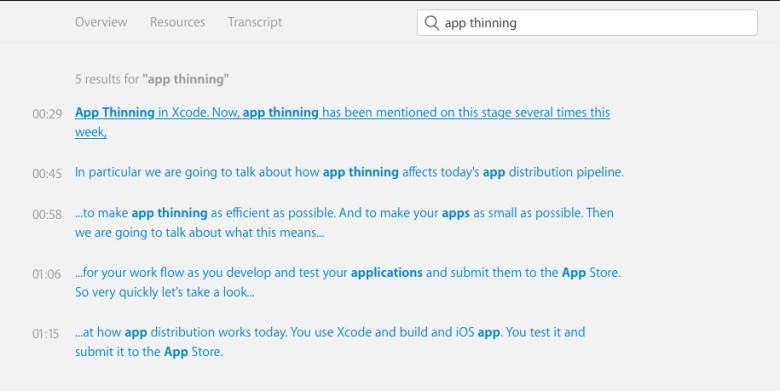Click the 00:45 timestamp

(47, 174)
